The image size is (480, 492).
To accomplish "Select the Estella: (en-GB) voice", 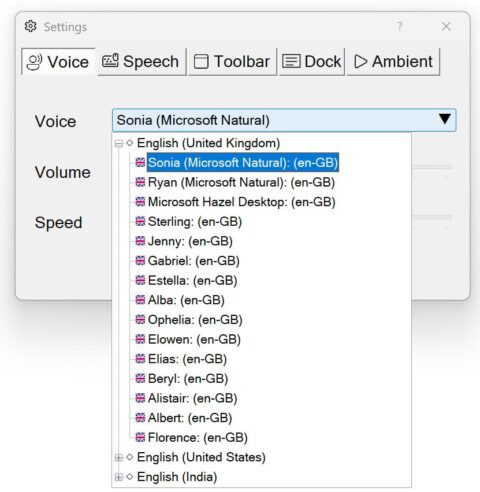I will (192, 281).
